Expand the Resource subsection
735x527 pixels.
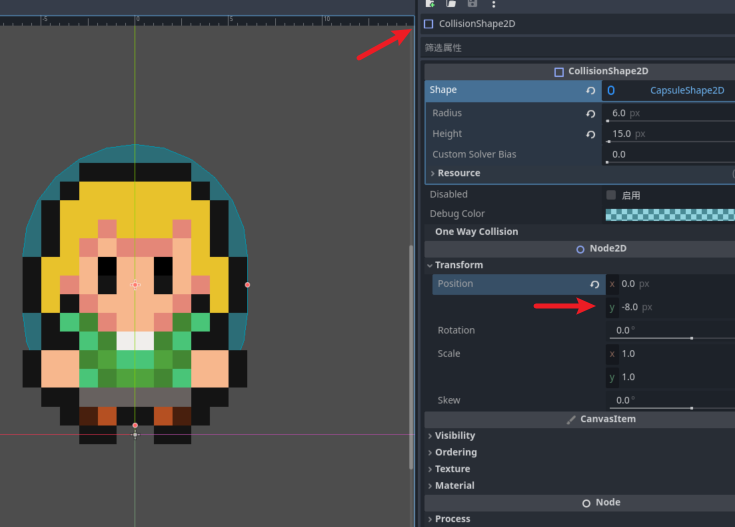coord(458,173)
